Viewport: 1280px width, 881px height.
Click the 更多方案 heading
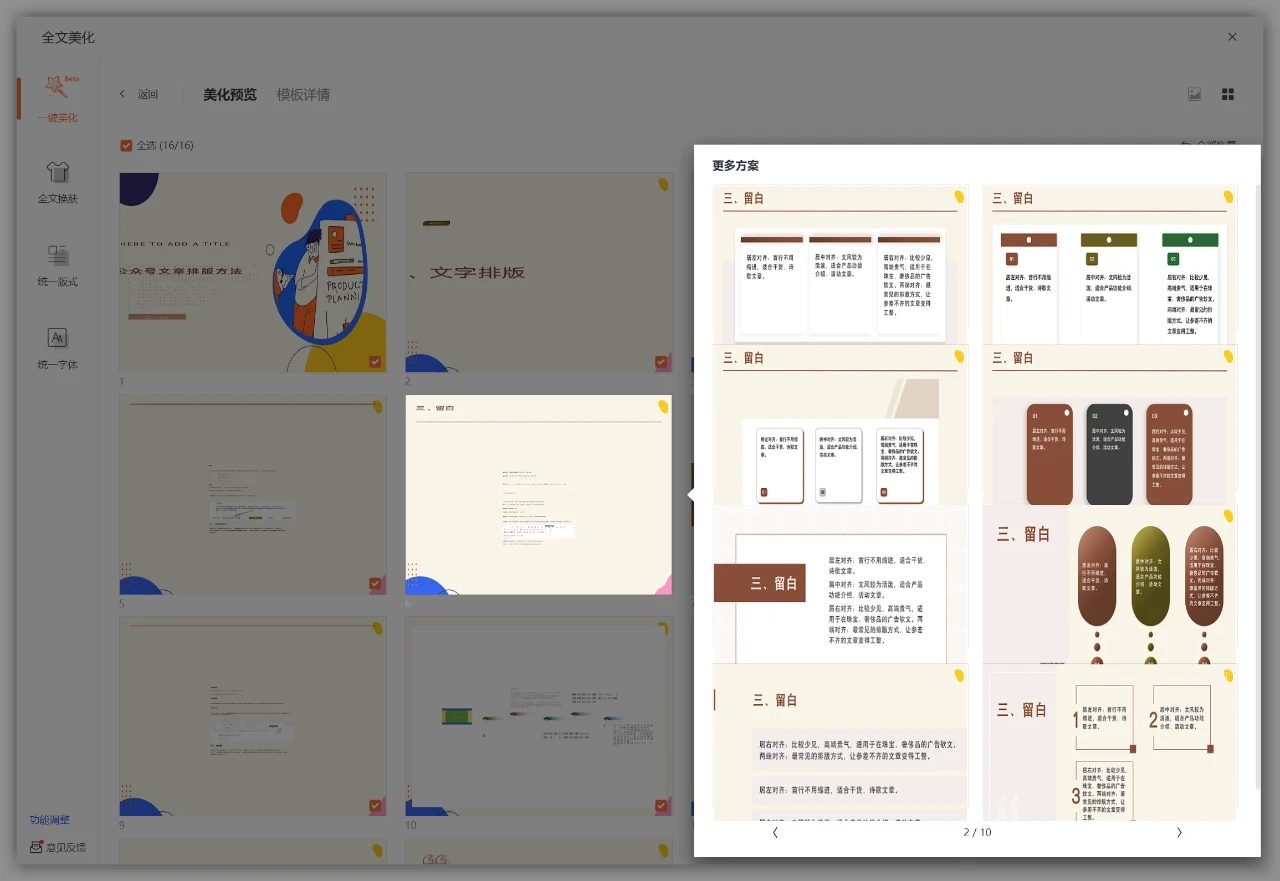[735, 166]
